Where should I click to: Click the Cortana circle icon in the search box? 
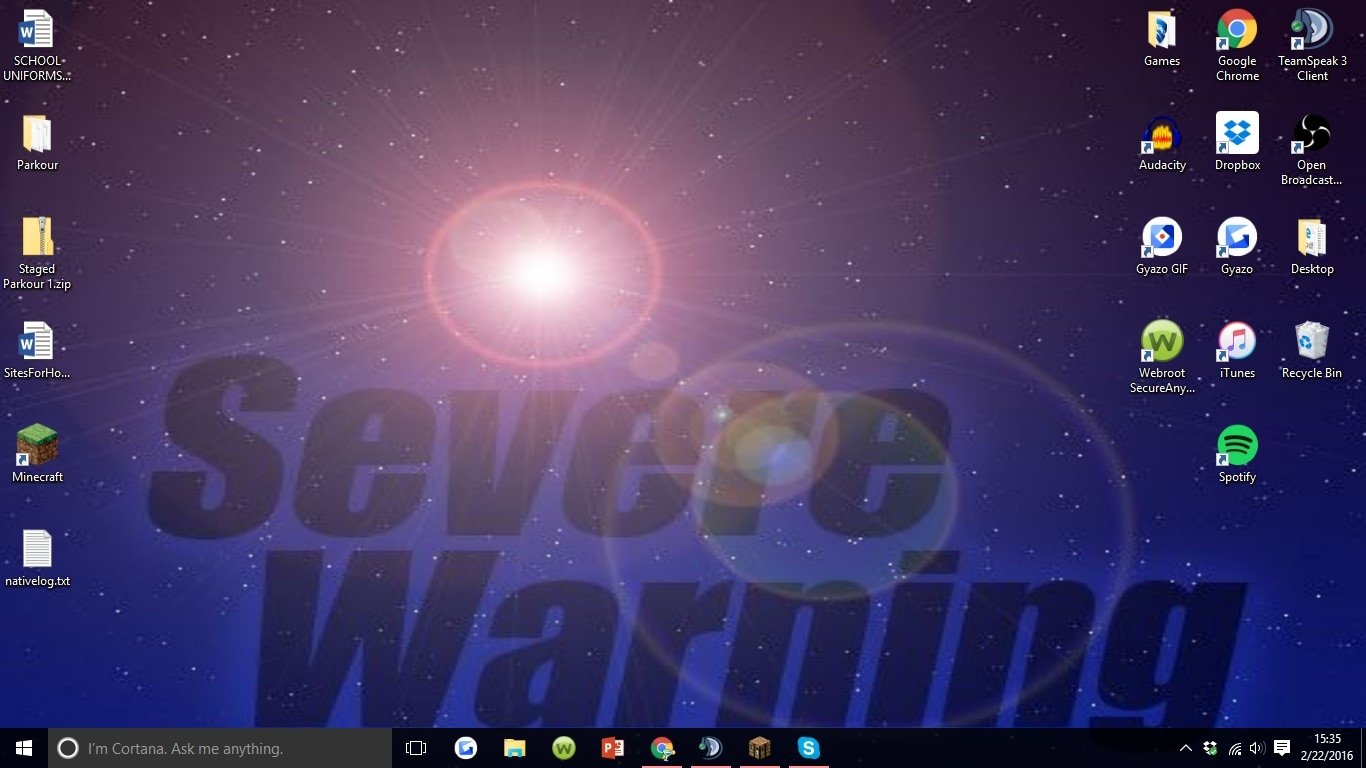point(67,748)
